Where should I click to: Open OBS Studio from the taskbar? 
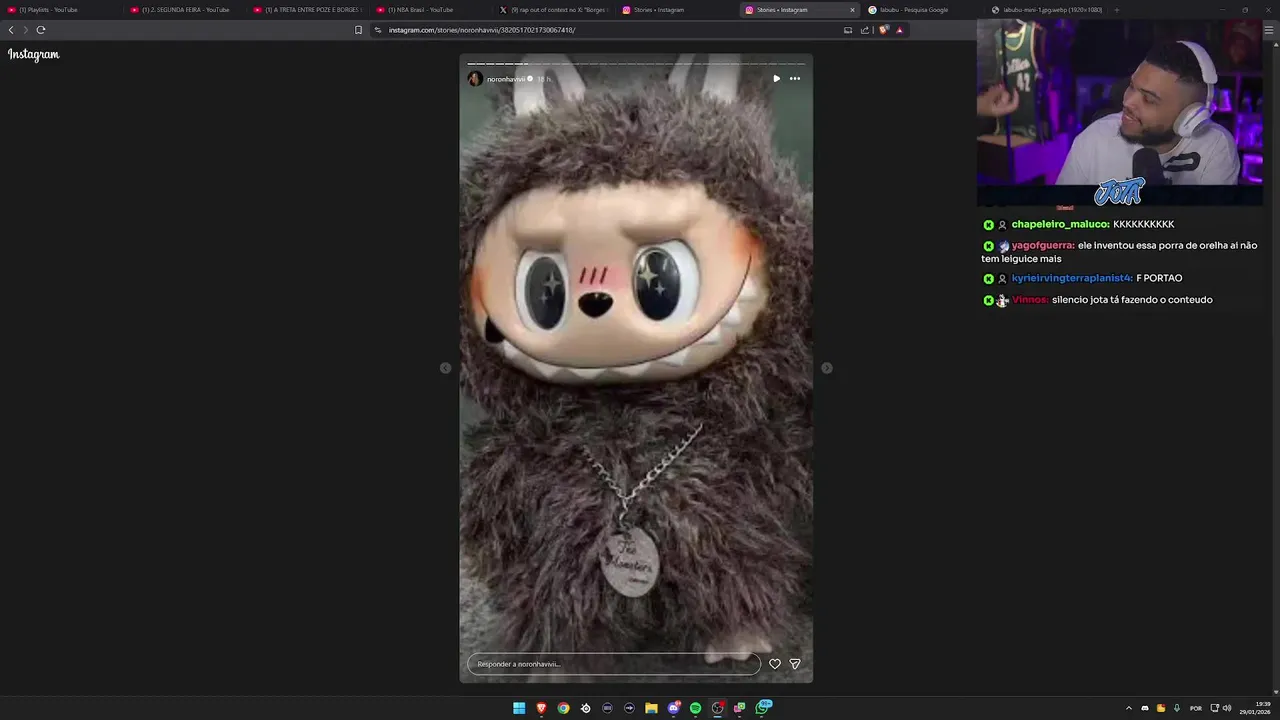(717, 708)
